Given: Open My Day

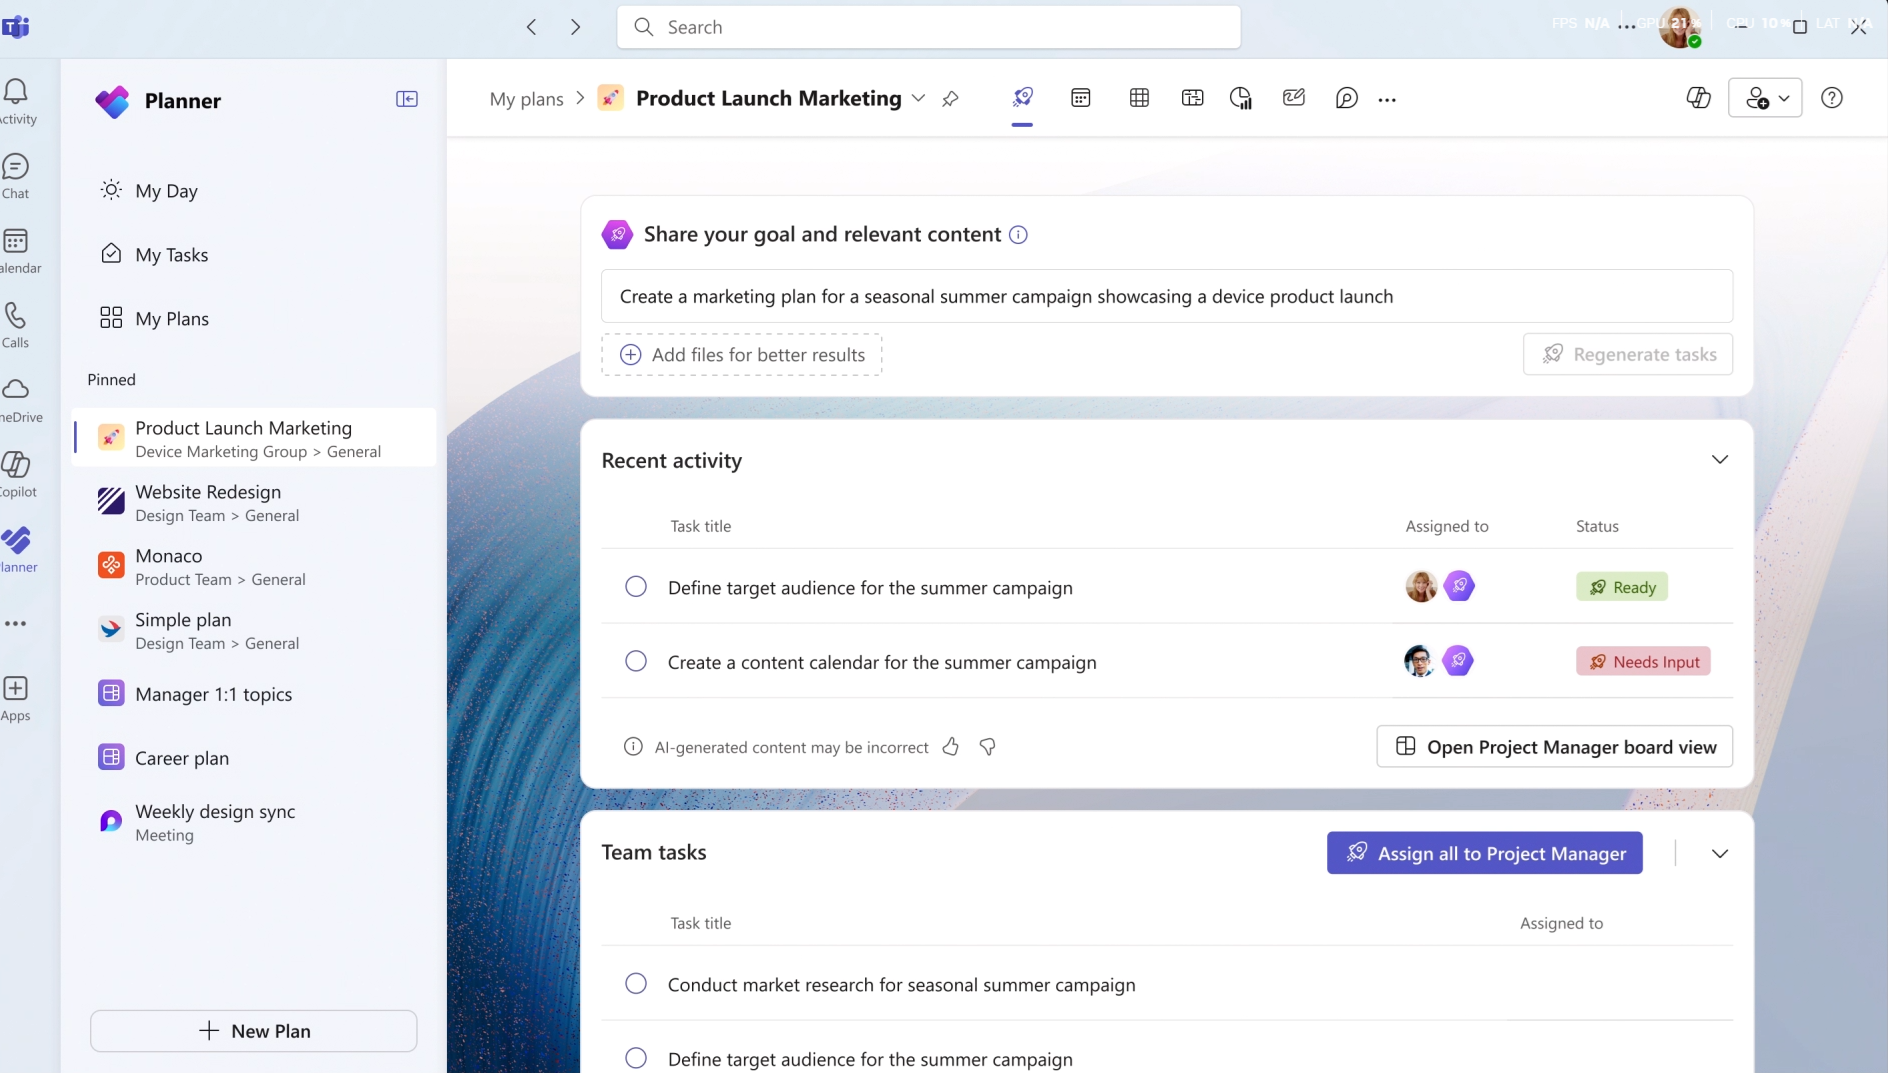Looking at the screenshot, I should coord(255,190).
